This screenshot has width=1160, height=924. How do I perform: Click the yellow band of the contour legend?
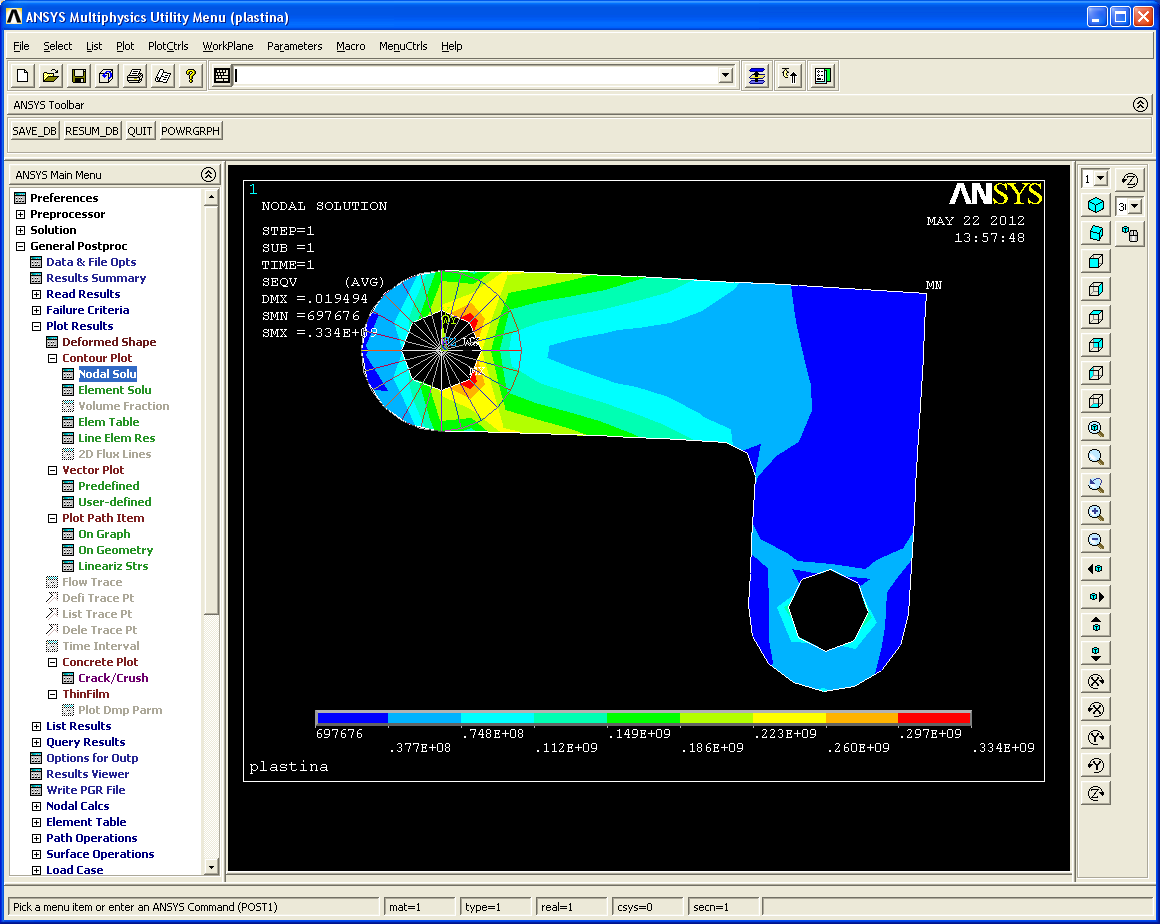pyautogui.click(x=789, y=718)
